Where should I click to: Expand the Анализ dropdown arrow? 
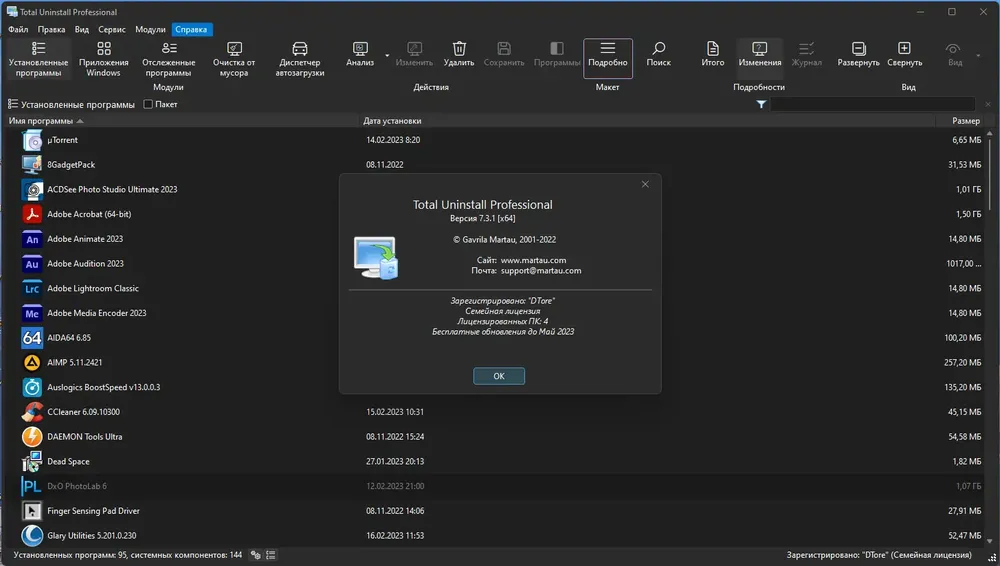click(387, 56)
